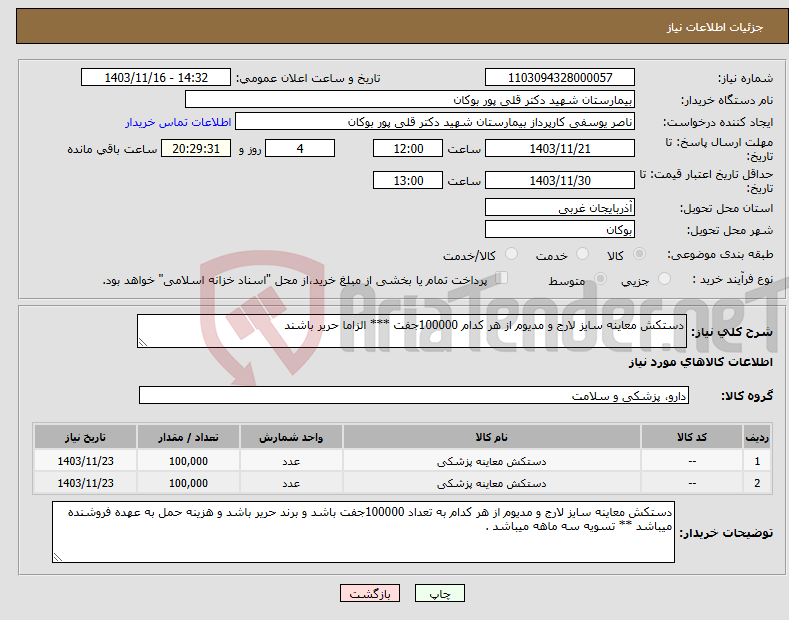Click the goods group field دارو، پزشکی و سلامت
This screenshot has height=620, width=789.
click(x=414, y=396)
